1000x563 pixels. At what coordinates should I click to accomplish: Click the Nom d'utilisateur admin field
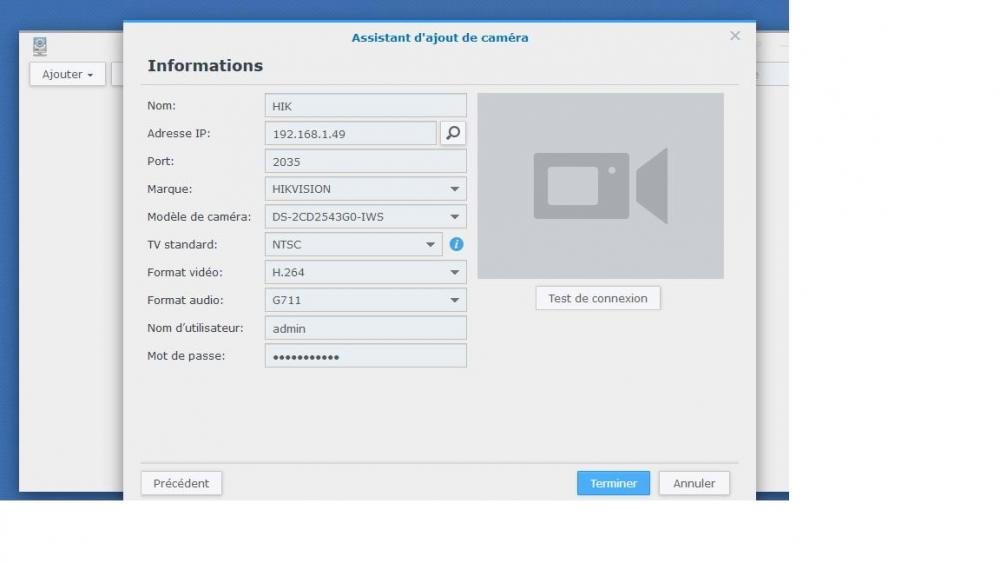click(x=365, y=328)
